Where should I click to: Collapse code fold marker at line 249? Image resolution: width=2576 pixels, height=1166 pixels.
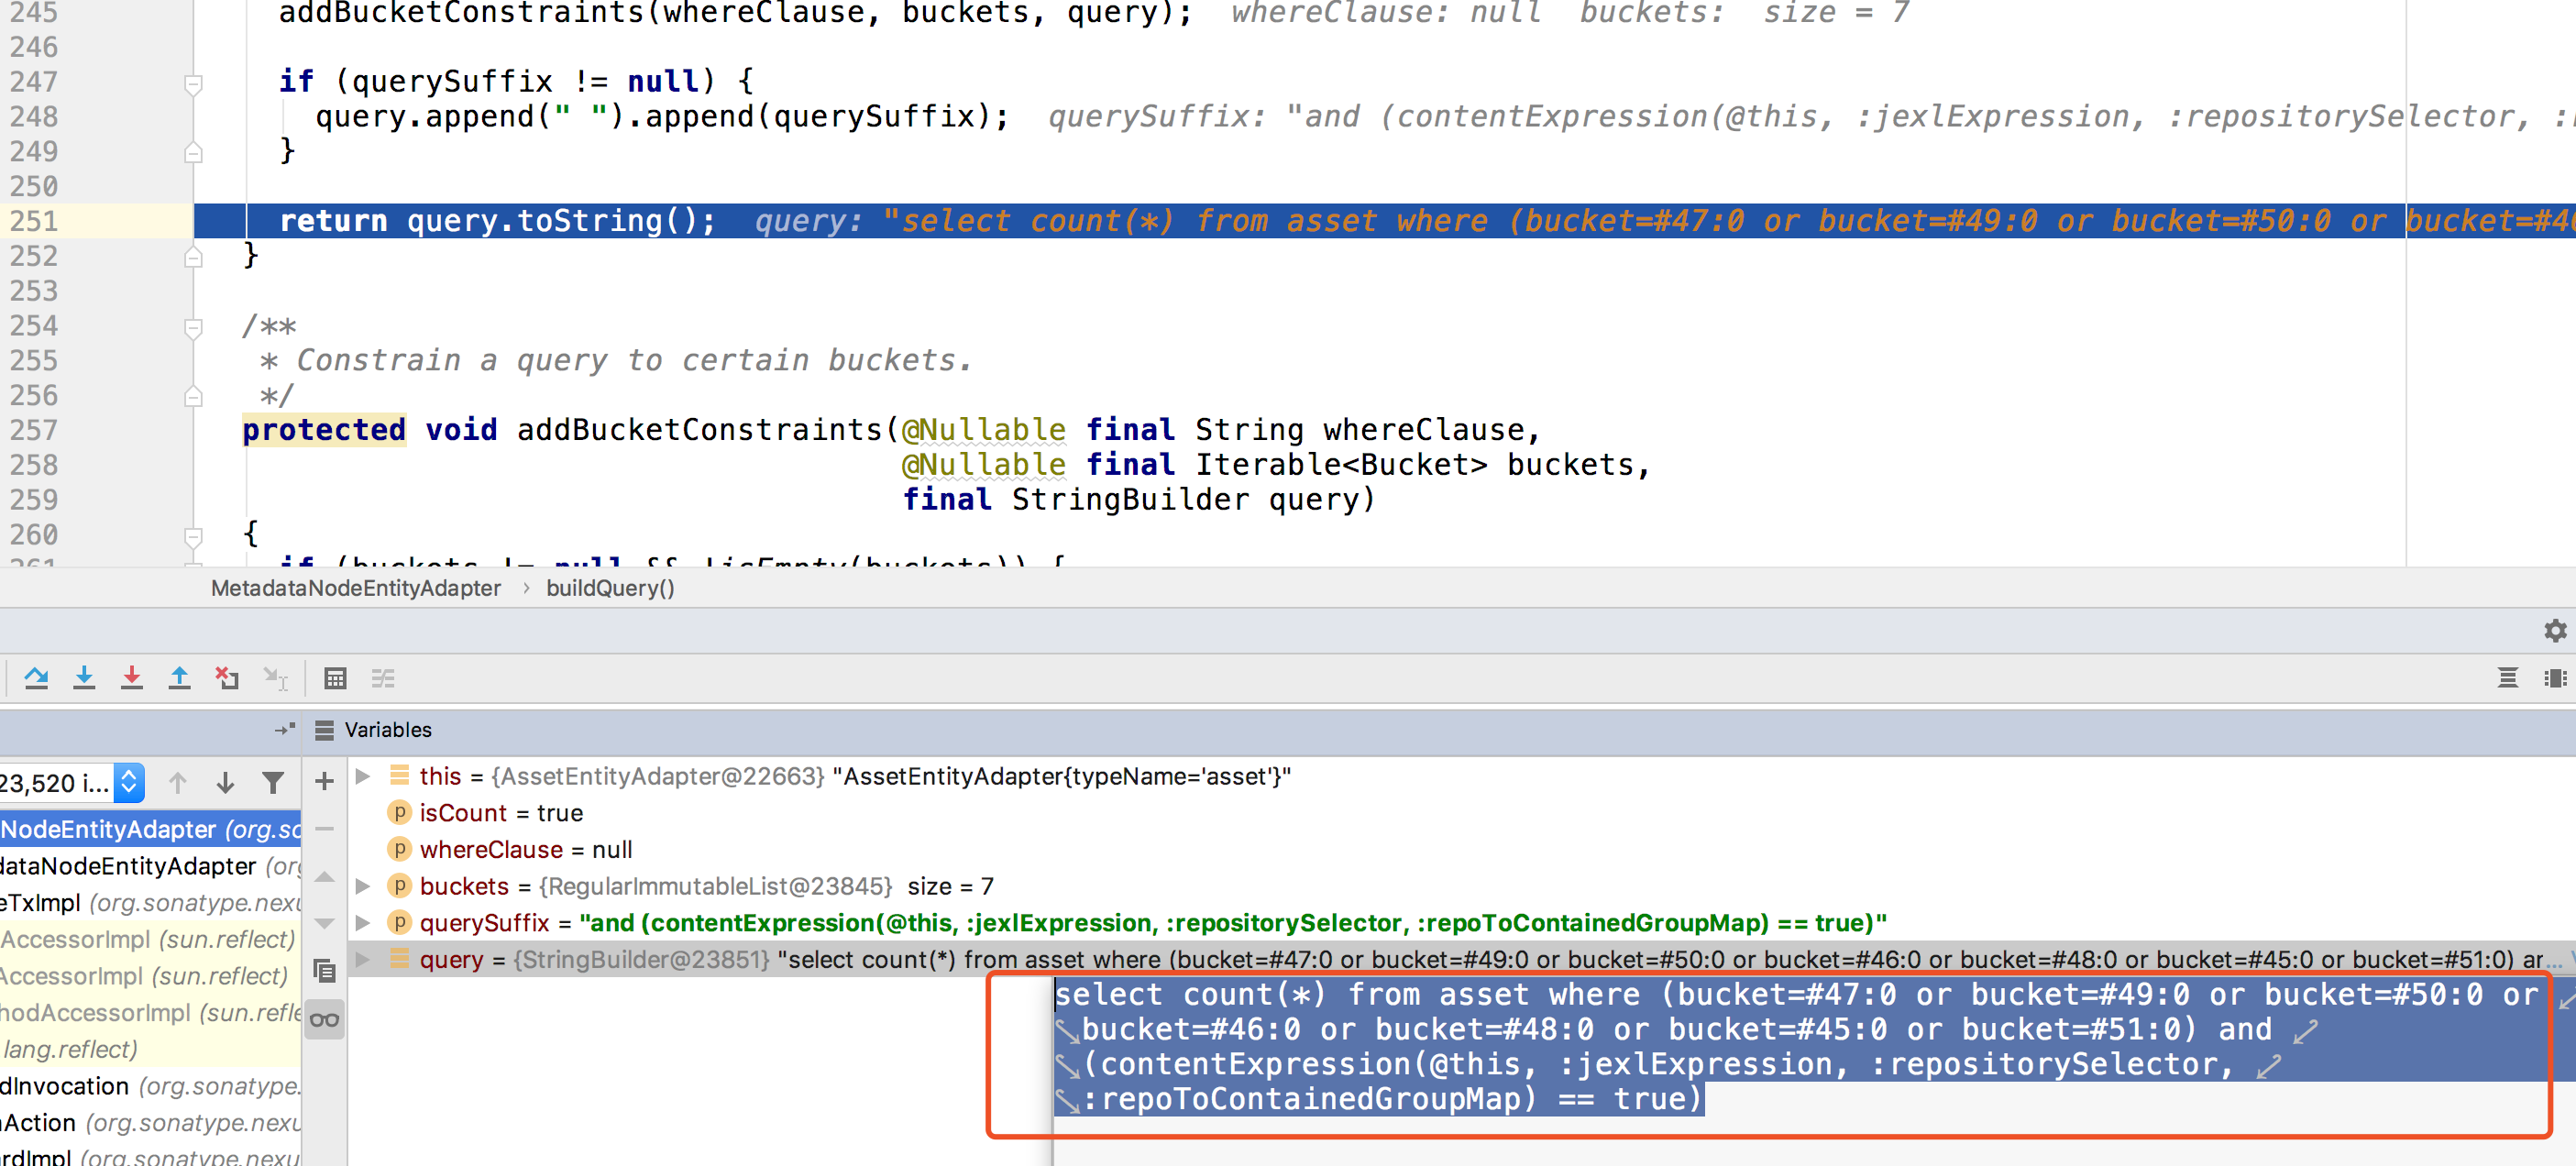[194, 153]
